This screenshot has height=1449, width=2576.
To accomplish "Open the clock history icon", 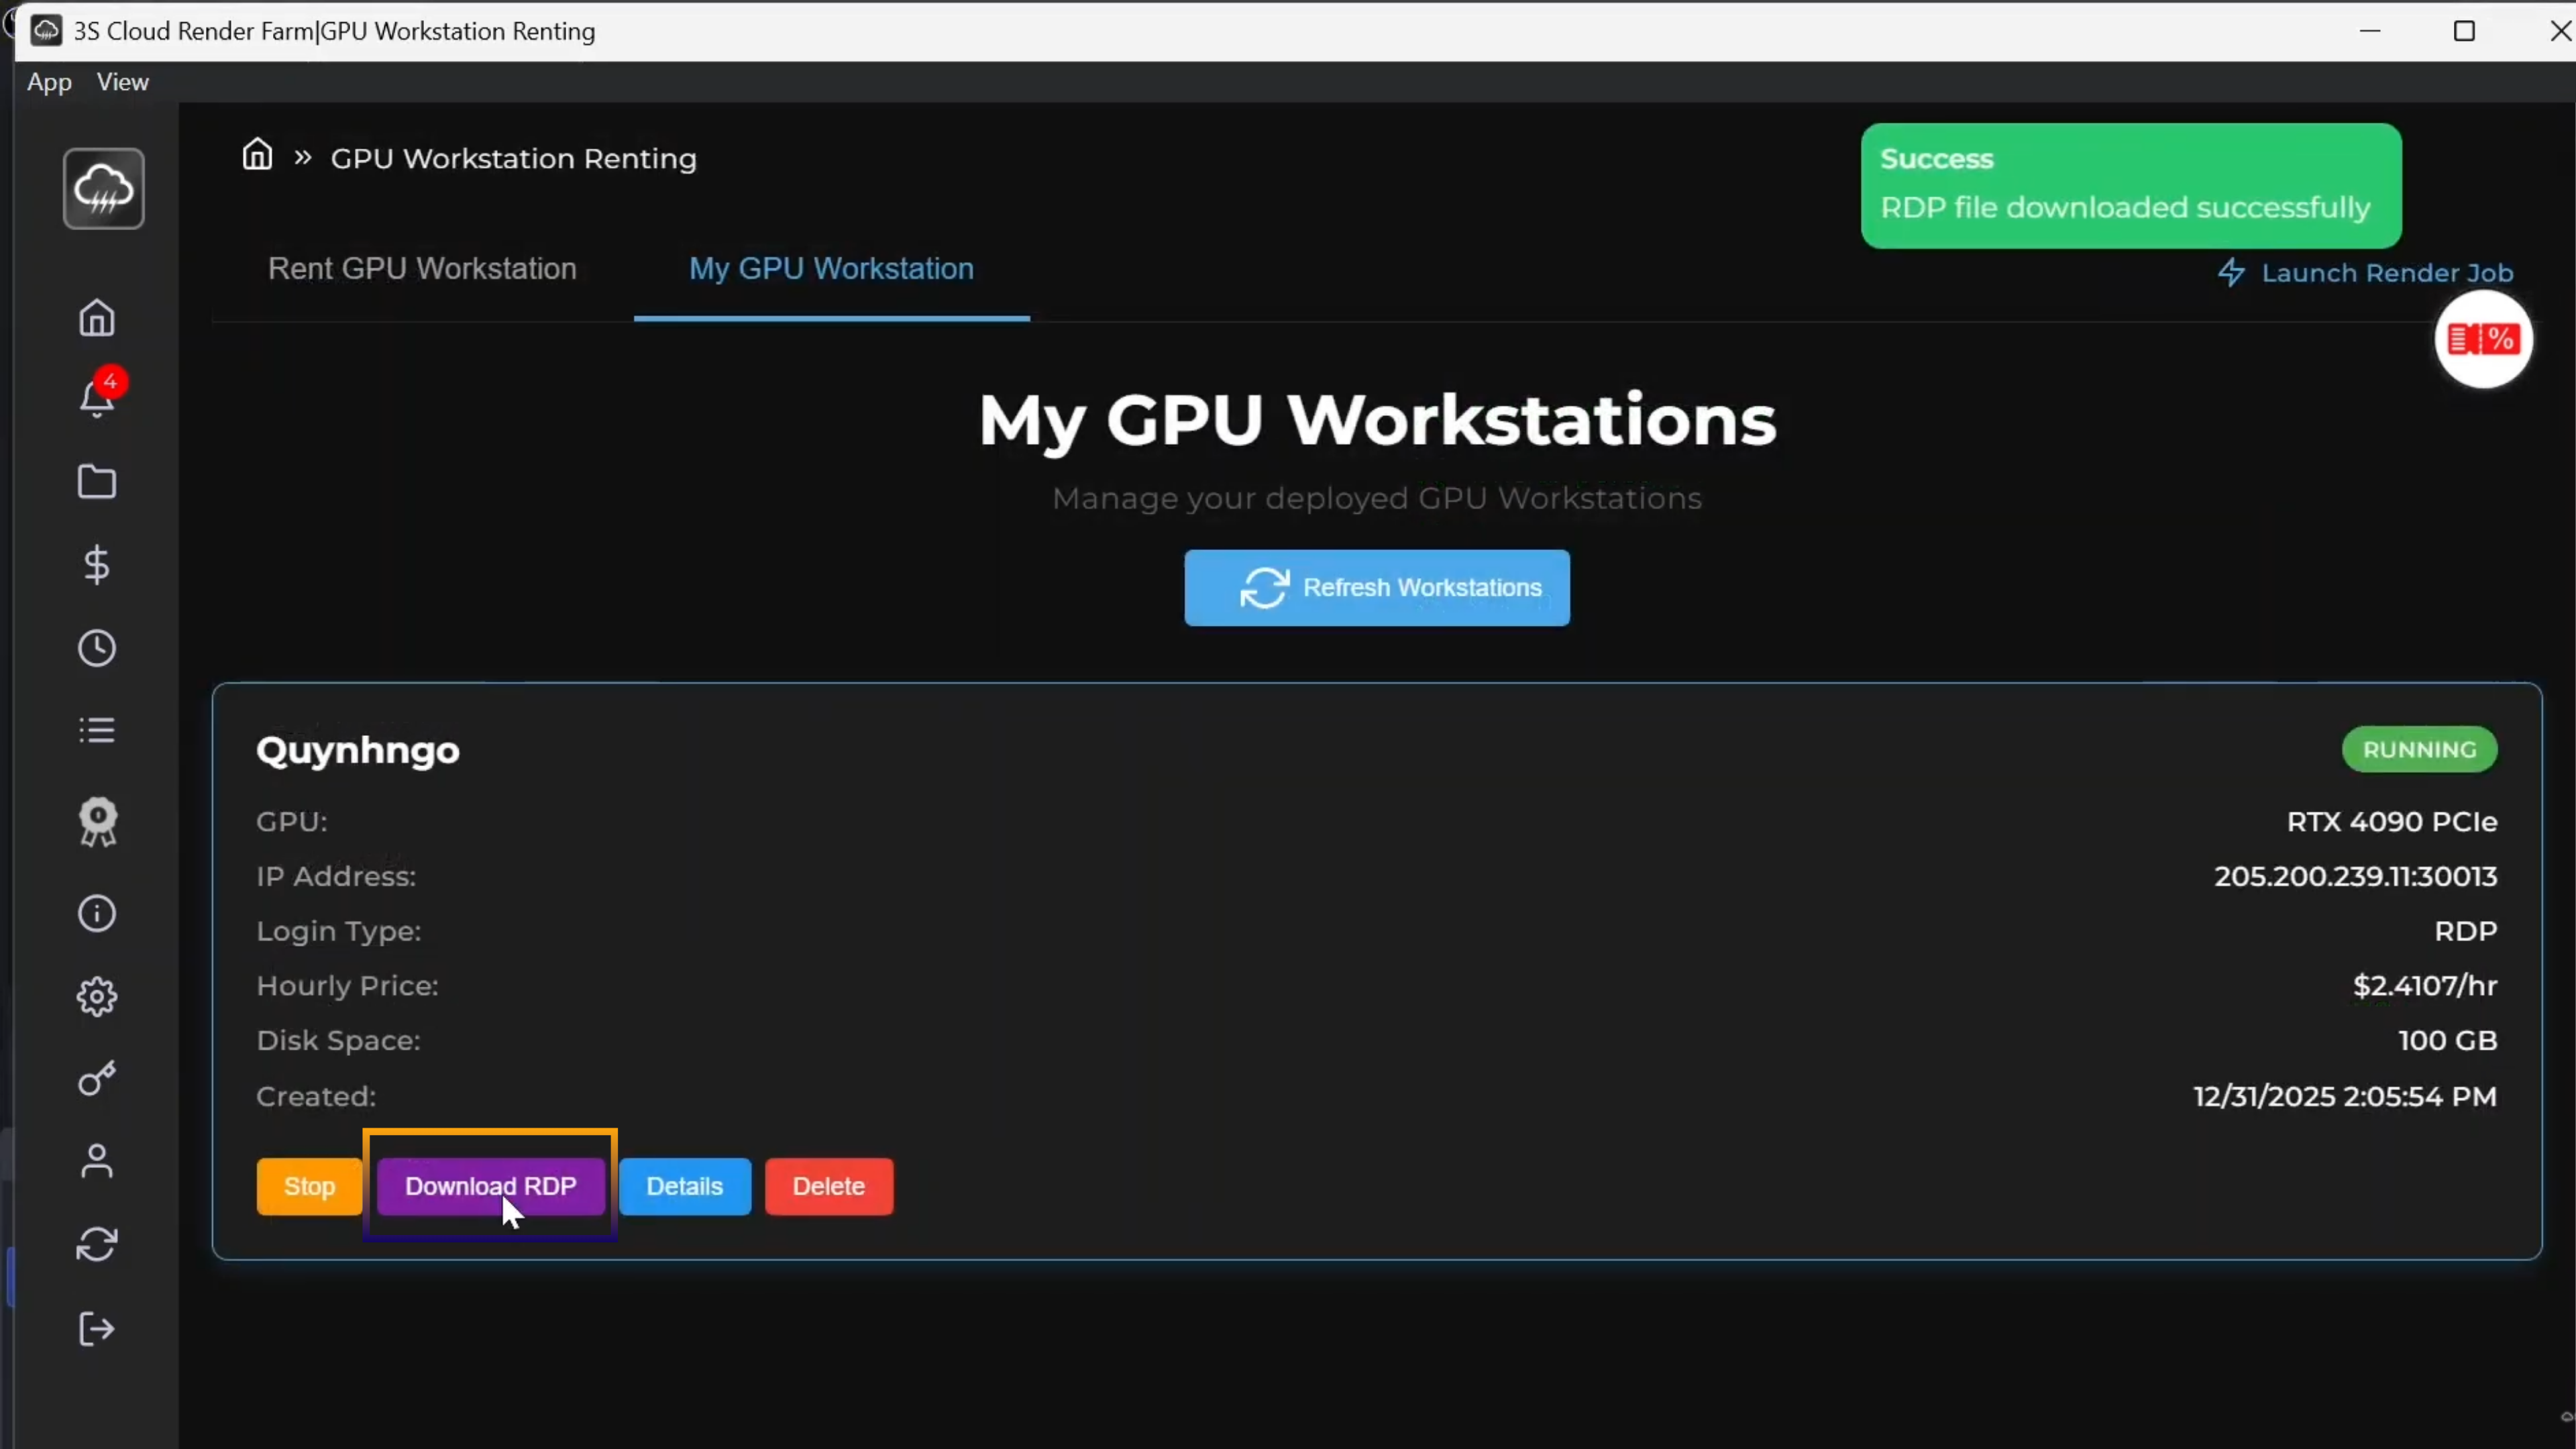I will tap(97, 648).
